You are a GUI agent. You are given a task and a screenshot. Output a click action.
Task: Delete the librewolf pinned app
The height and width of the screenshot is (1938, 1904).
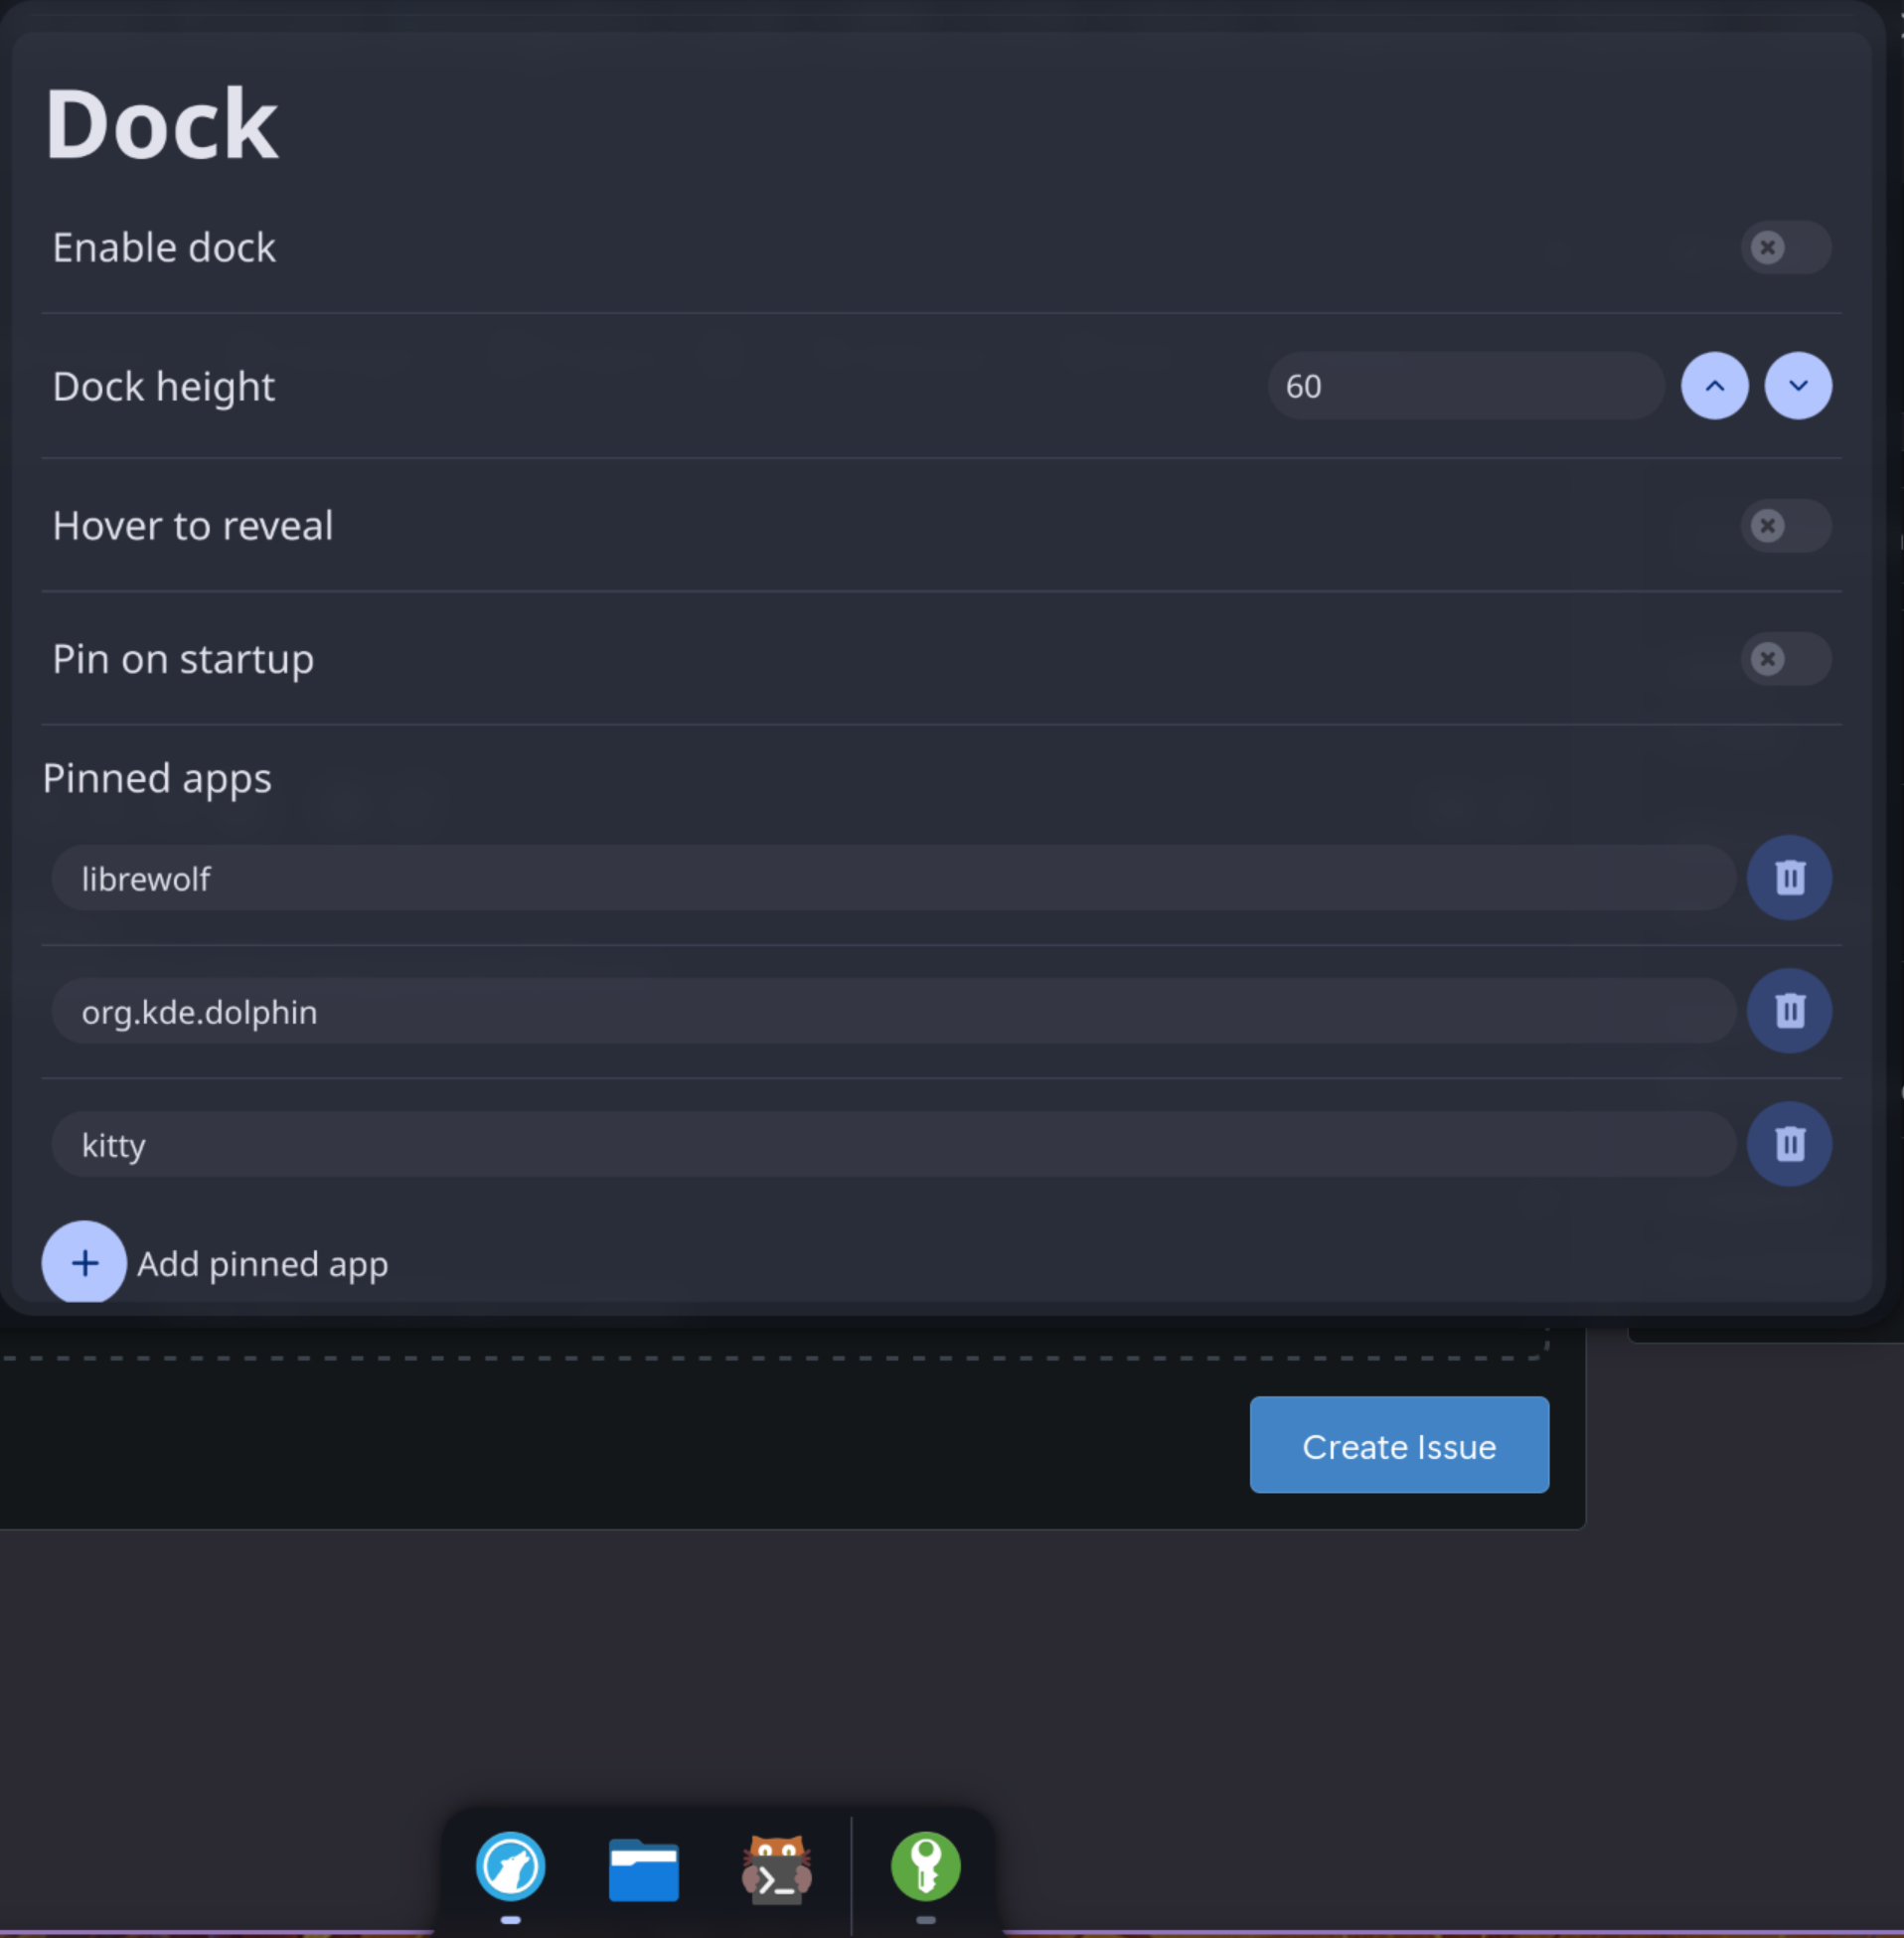point(1788,877)
